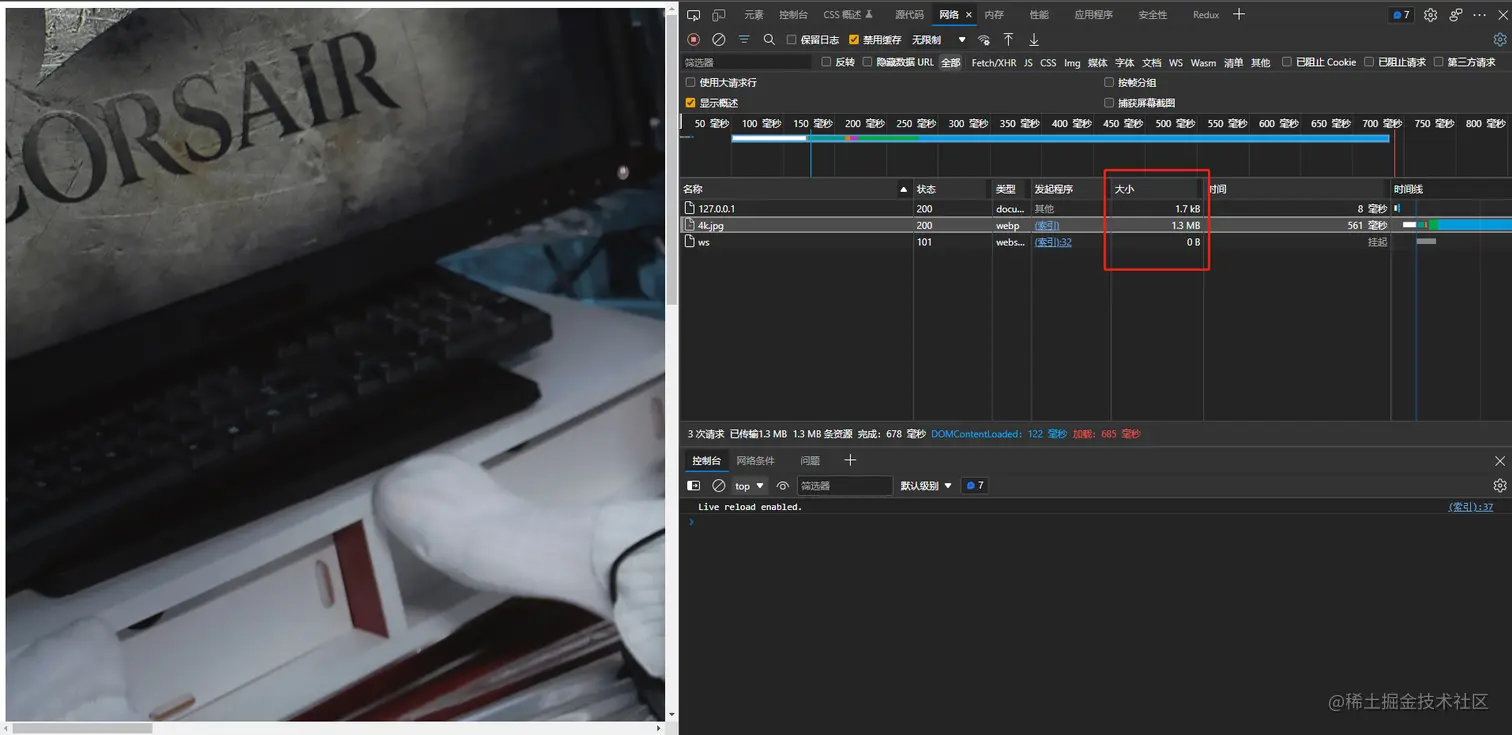
Task: Switch drawer to Issues (问题) tab
Action: [x=810, y=461]
